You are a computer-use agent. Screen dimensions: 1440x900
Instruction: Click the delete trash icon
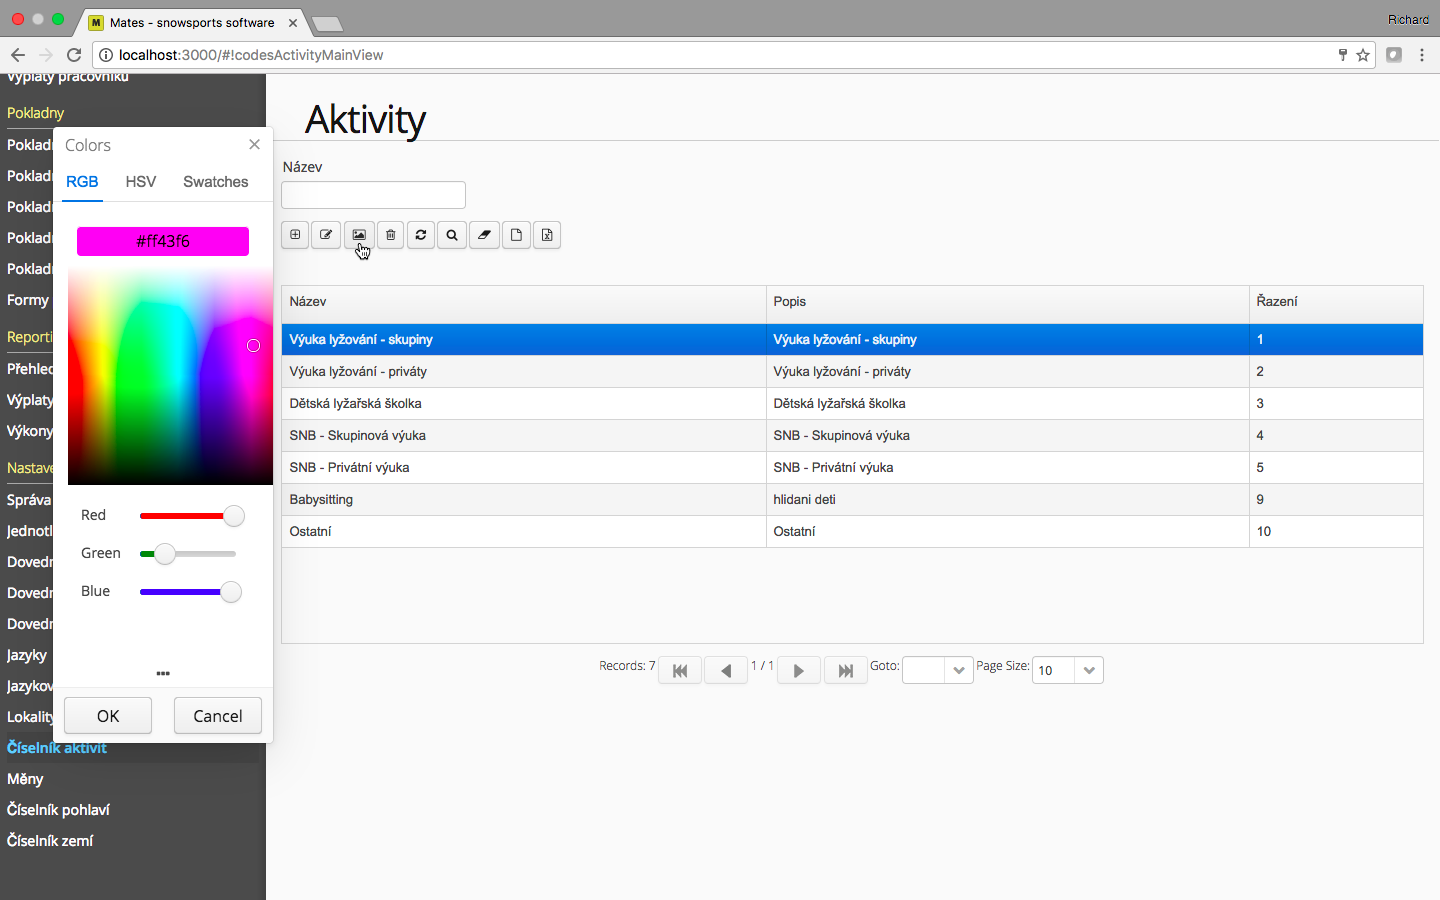[x=391, y=235]
